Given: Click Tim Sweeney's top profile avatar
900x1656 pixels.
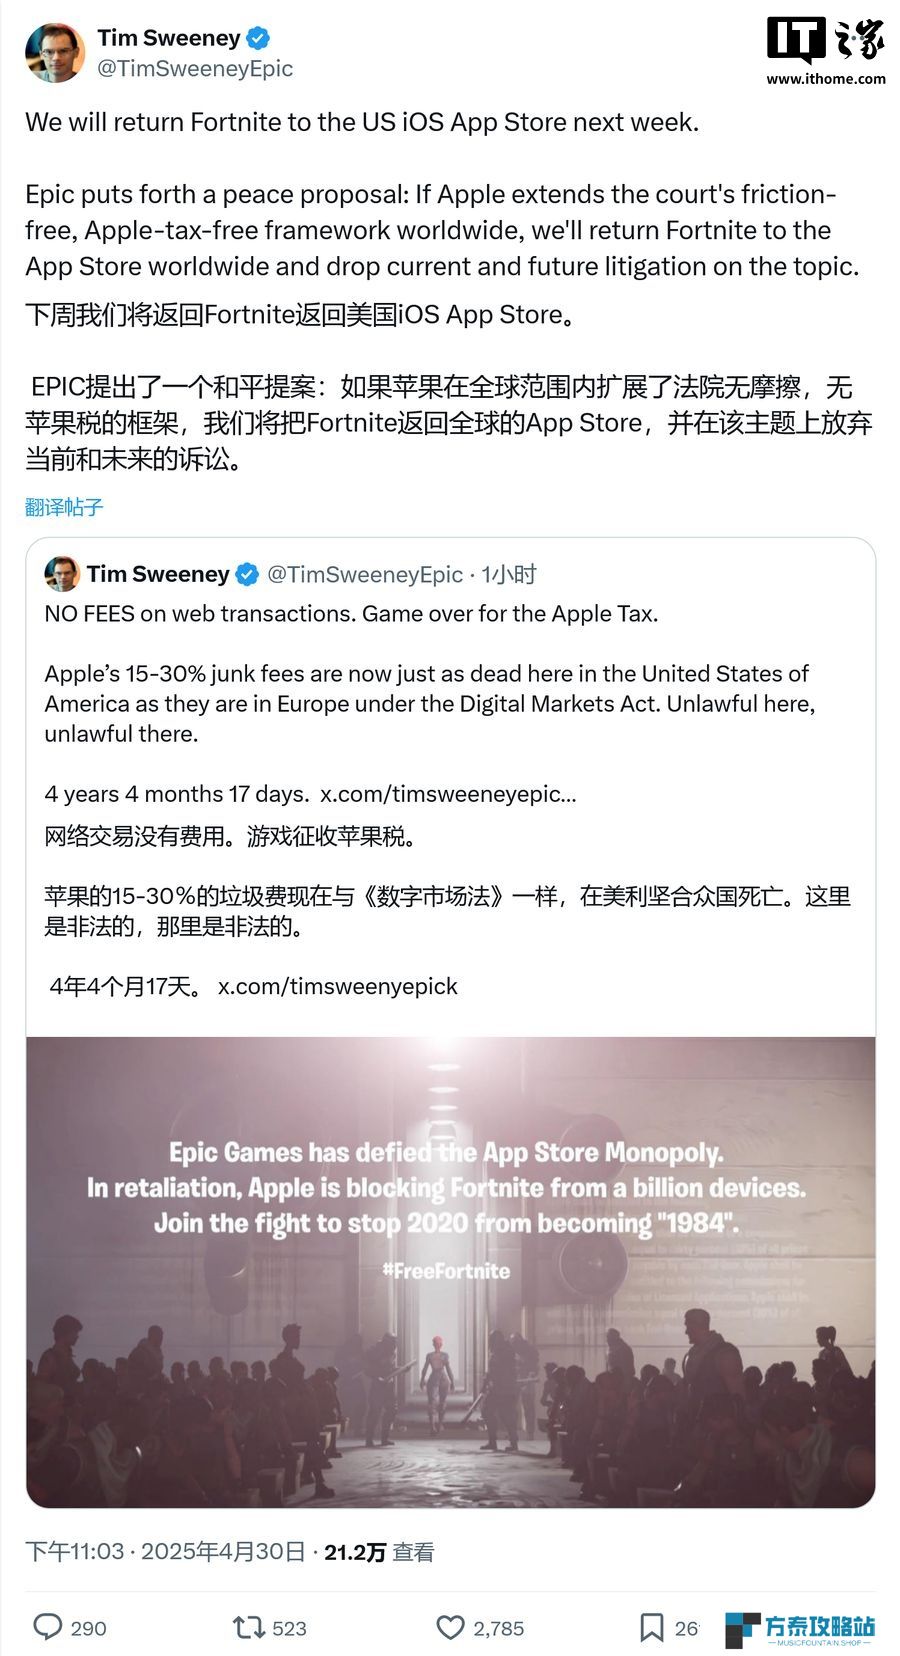Looking at the screenshot, I should point(55,52).
